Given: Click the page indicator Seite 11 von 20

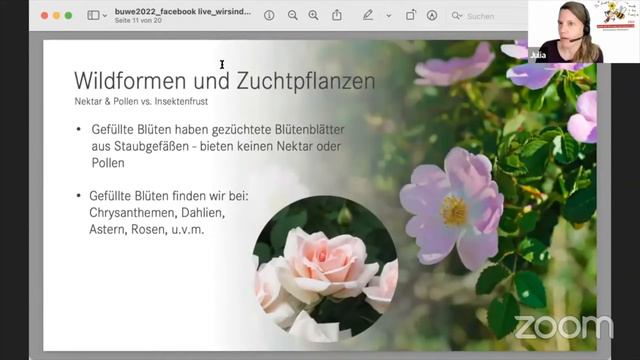Looking at the screenshot, I should click(x=138, y=20).
